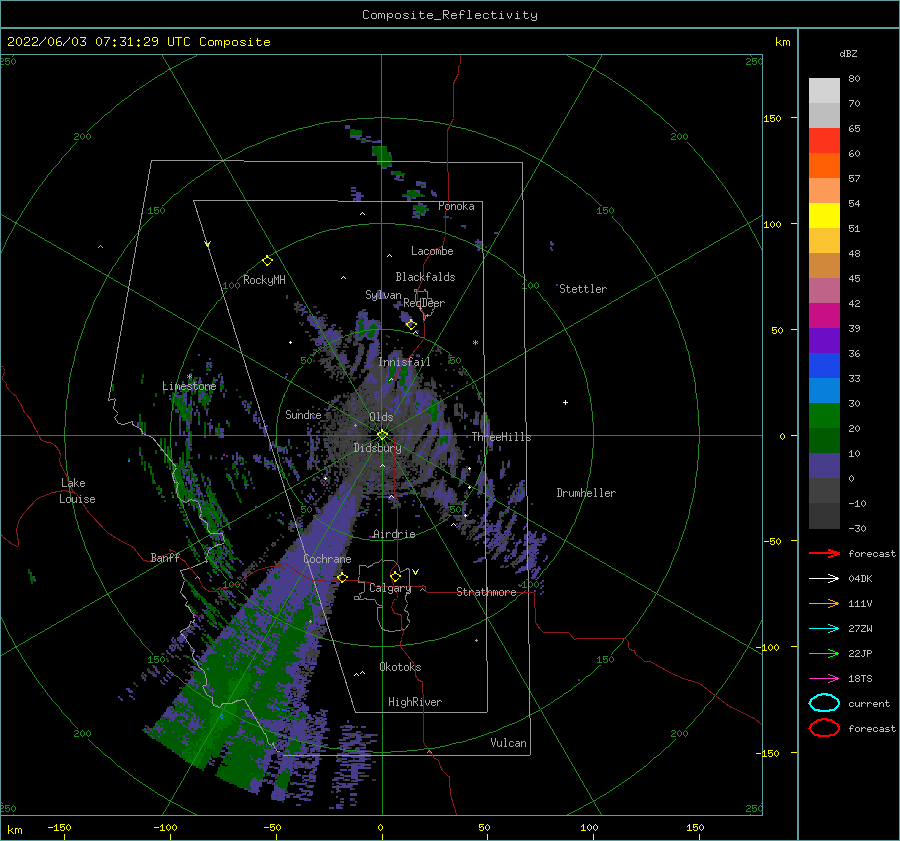Click the Okotoks city label

click(x=400, y=667)
